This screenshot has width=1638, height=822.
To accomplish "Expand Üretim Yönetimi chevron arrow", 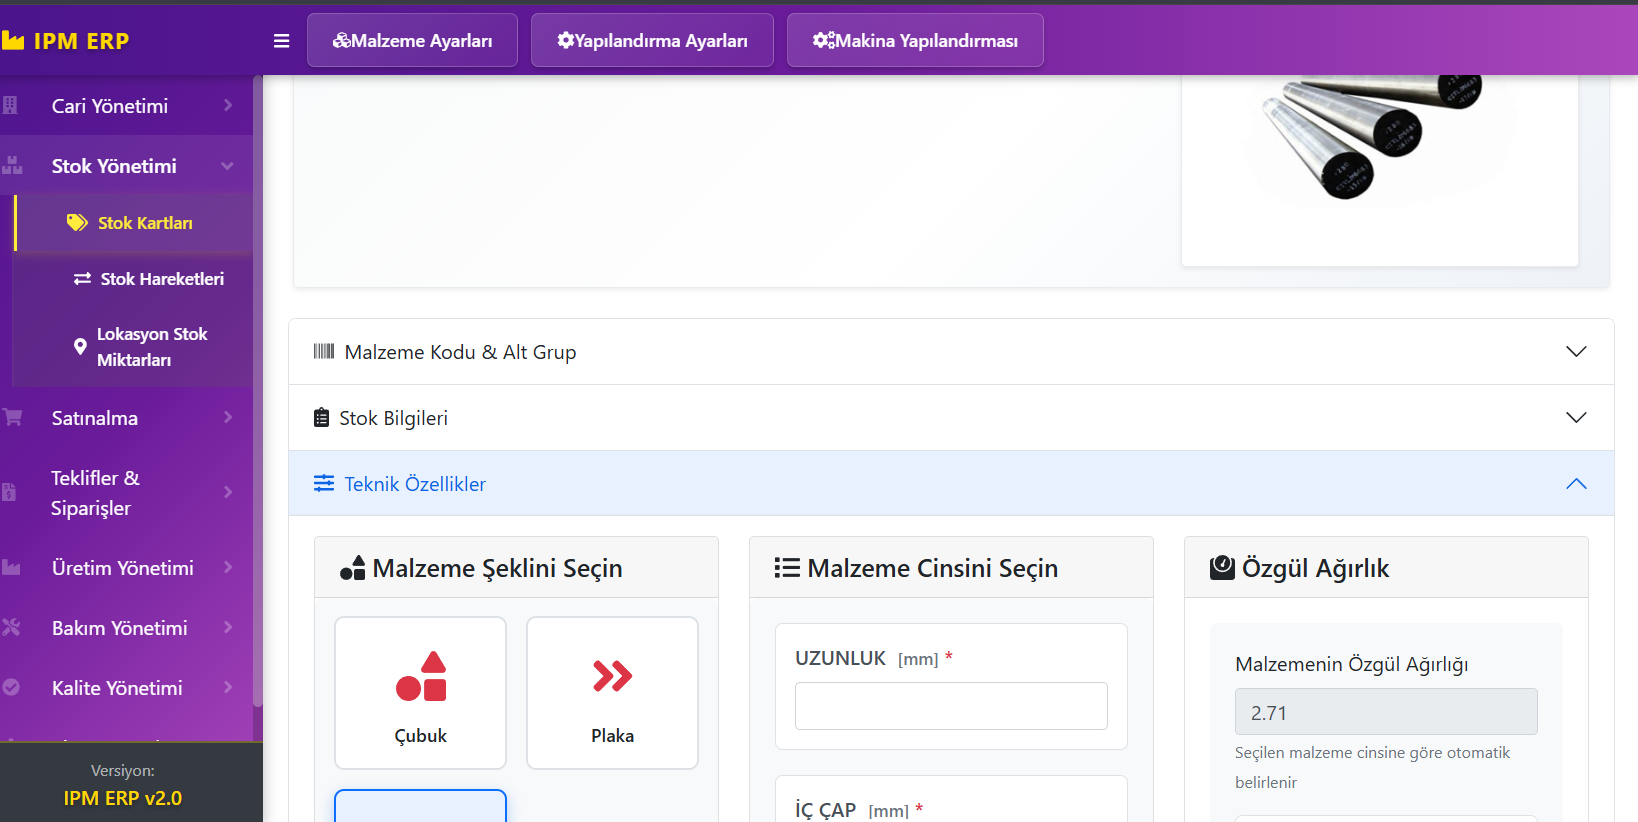I will (x=228, y=567).
